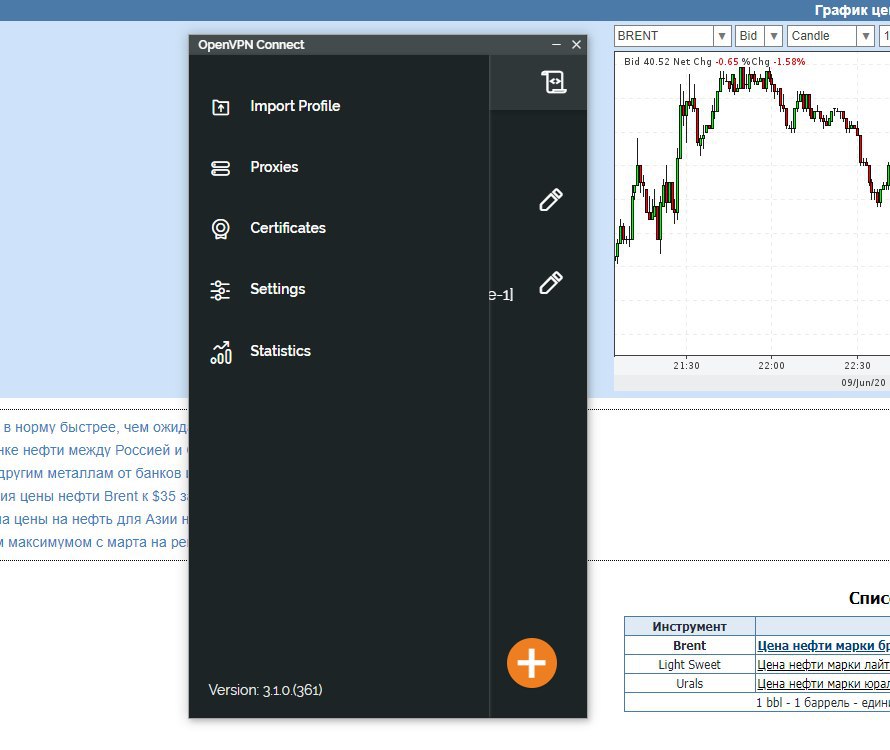The width and height of the screenshot is (890, 750).
Task: Edit the first profile with pencil icon
Action: (551, 200)
